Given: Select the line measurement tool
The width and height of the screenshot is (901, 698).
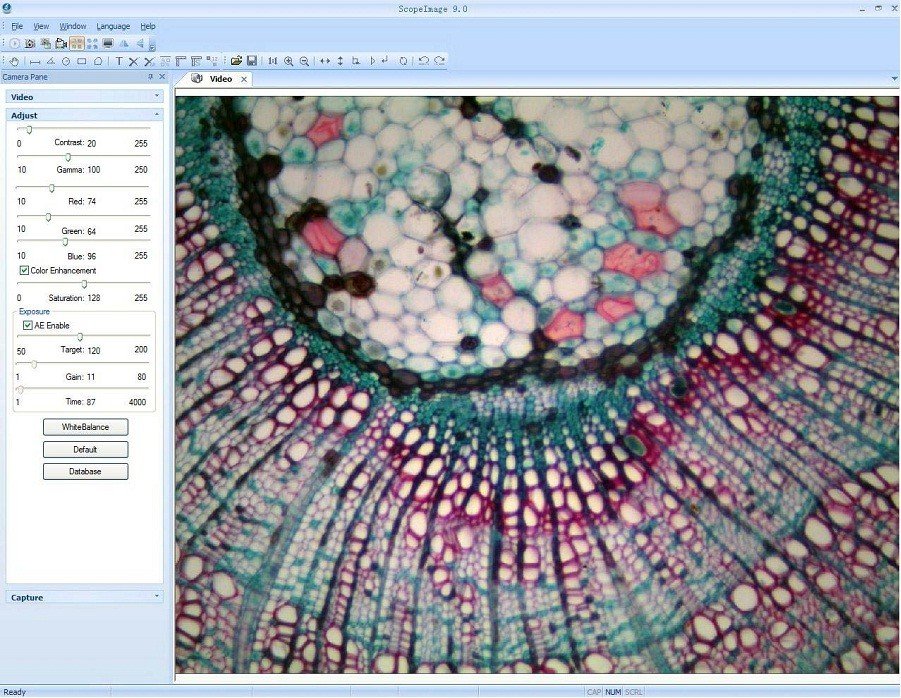Looking at the screenshot, I should [35, 61].
